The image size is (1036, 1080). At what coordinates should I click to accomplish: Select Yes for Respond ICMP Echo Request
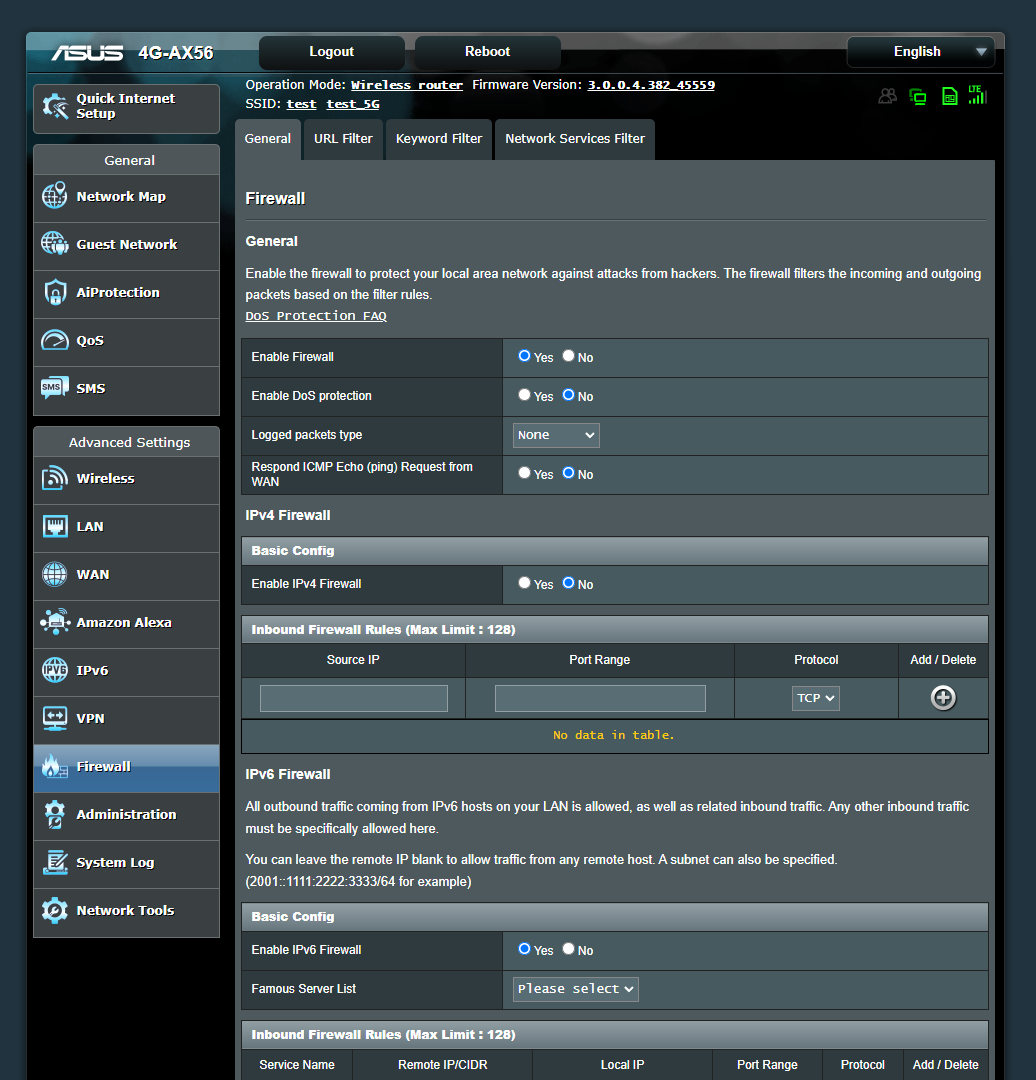coord(524,472)
